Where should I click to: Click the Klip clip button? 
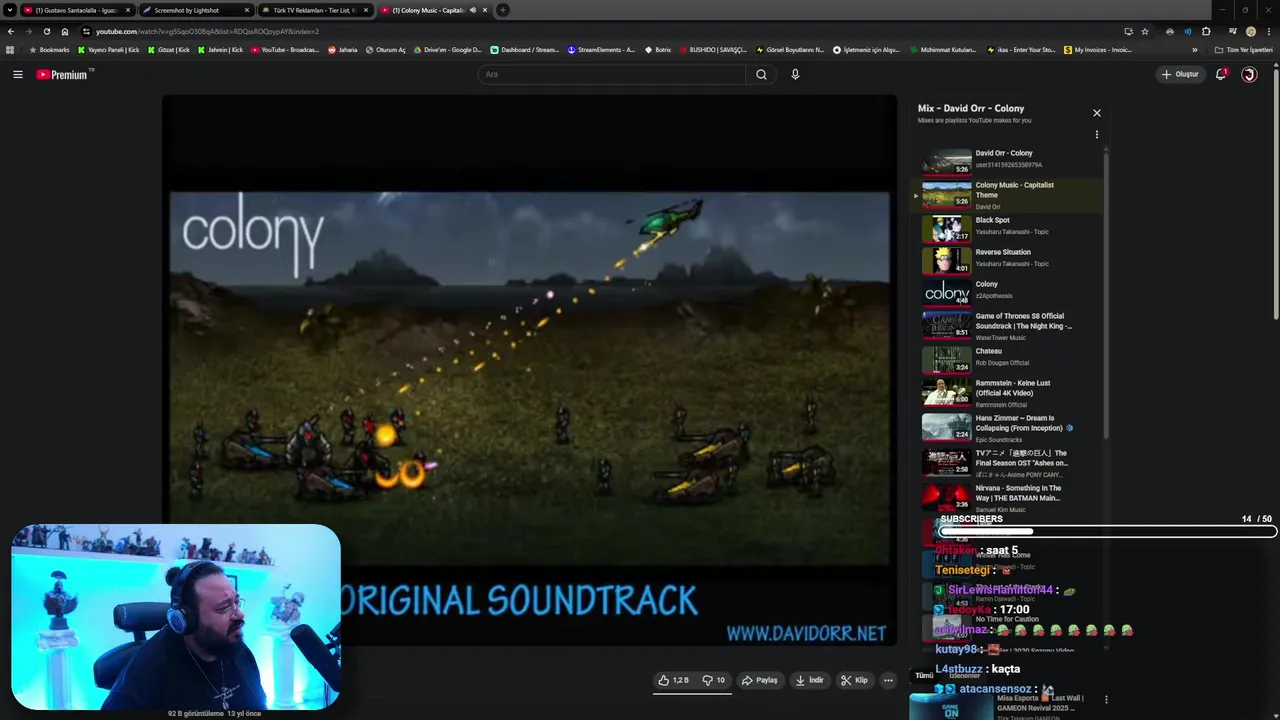click(854, 680)
